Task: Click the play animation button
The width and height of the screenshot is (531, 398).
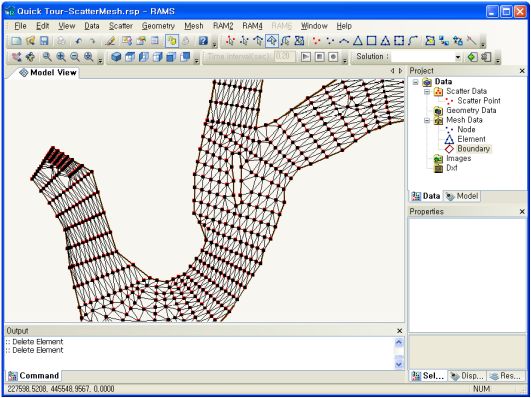Action: coord(306,57)
